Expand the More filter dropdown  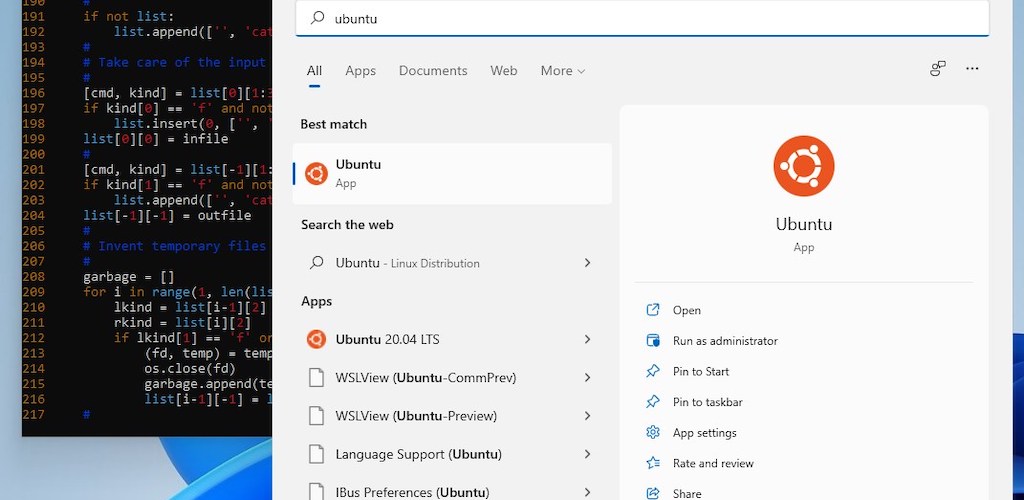[x=562, y=71]
